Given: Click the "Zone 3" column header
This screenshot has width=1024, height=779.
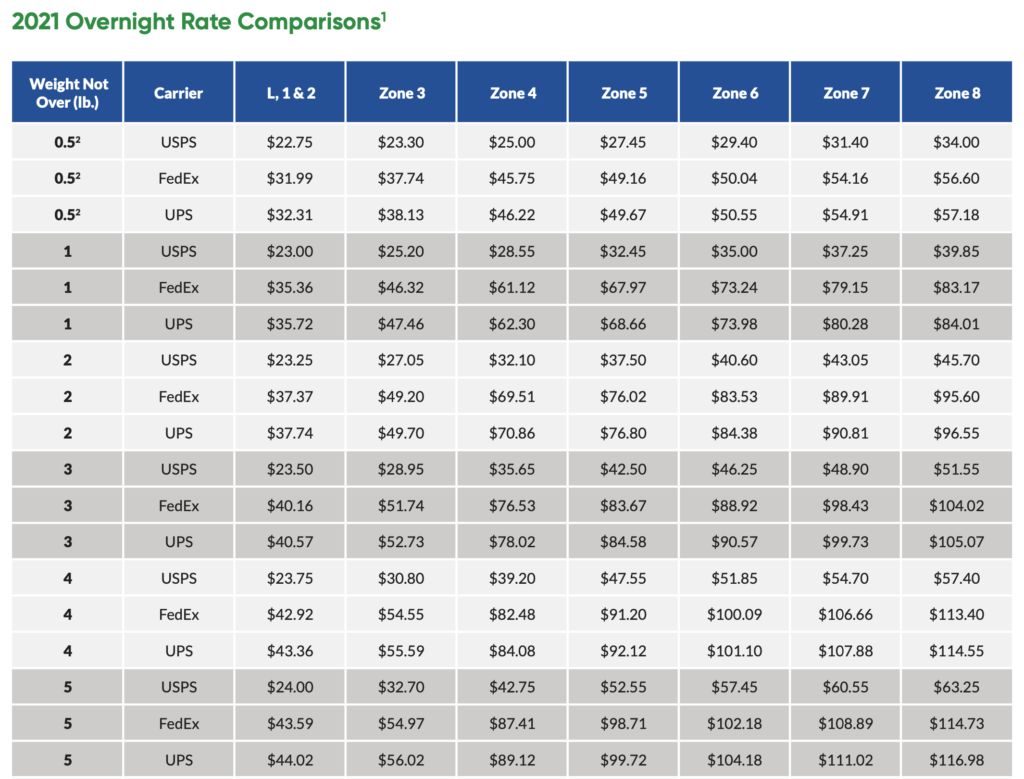Looking at the screenshot, I should point(401,93).
